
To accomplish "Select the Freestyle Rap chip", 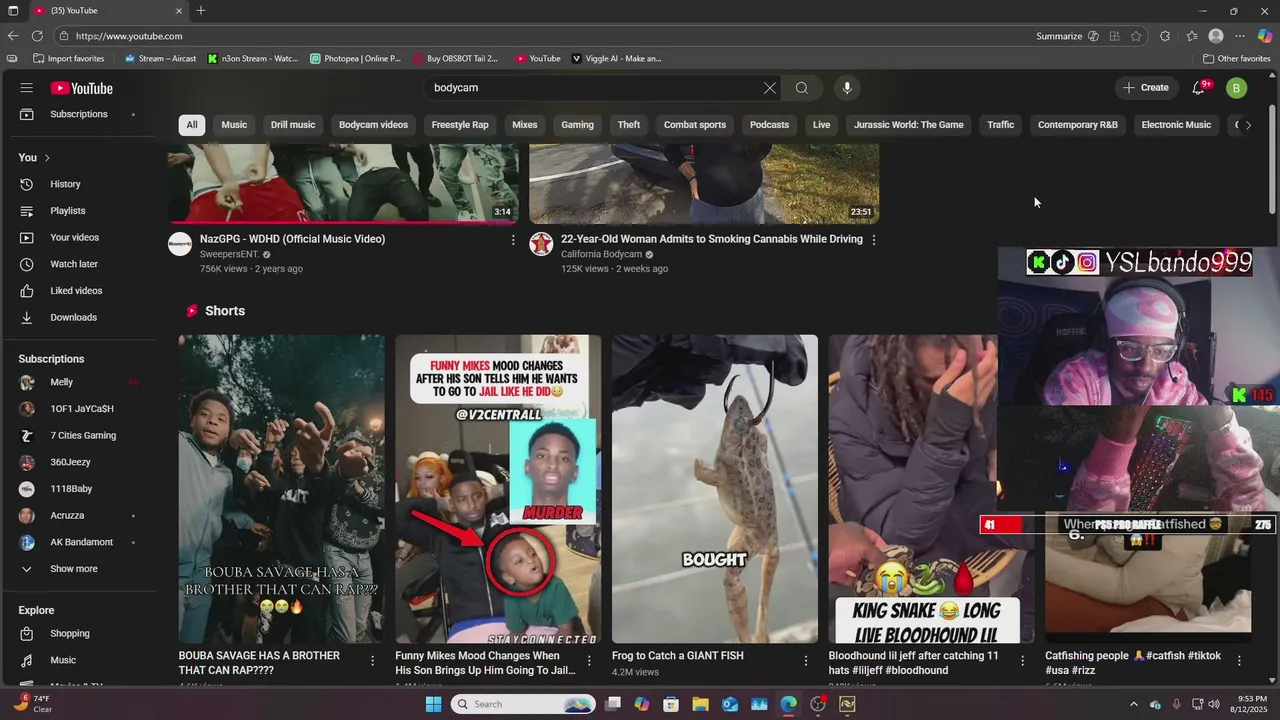I will pos(460,125).
